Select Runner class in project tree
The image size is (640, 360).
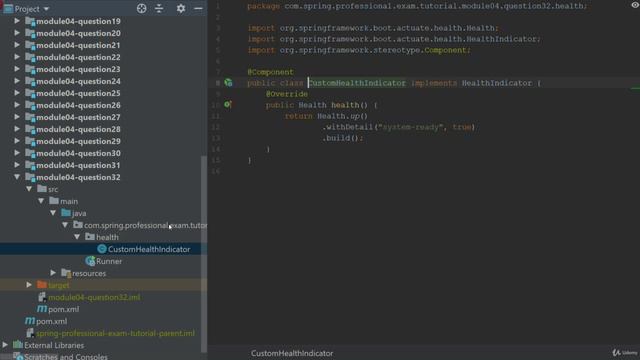(x=109, y=261)
